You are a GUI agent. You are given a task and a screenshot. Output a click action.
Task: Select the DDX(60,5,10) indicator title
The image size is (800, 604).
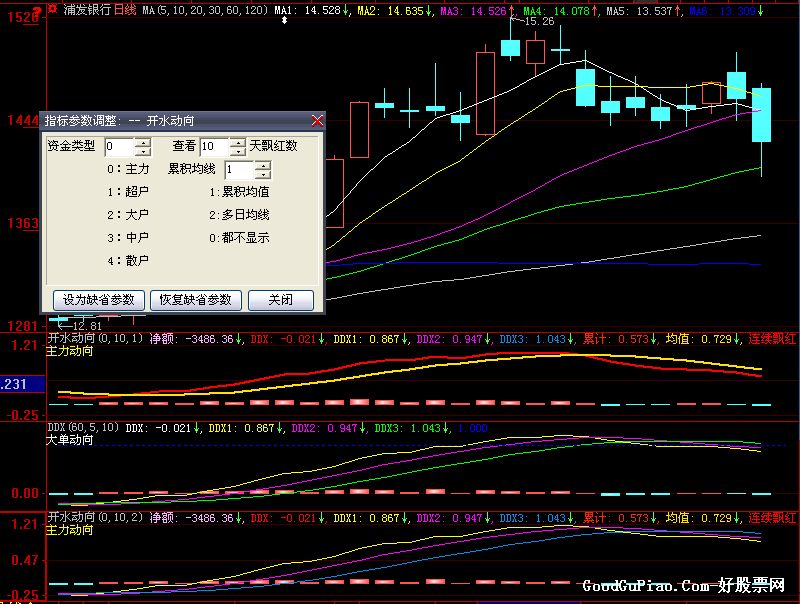click(84, 427)
